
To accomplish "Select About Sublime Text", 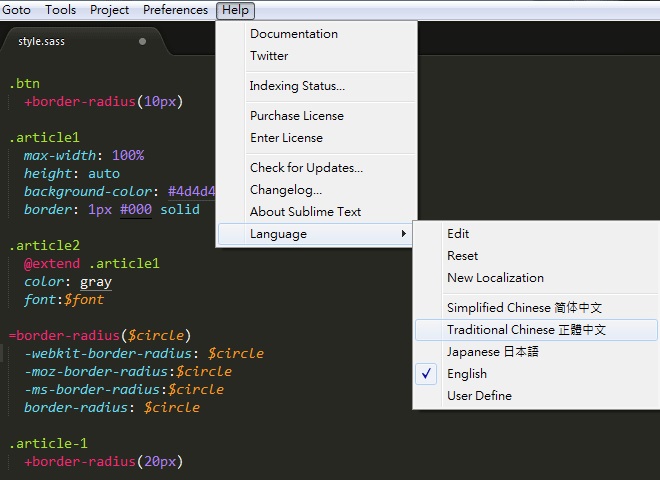I will tap(316, 211).
